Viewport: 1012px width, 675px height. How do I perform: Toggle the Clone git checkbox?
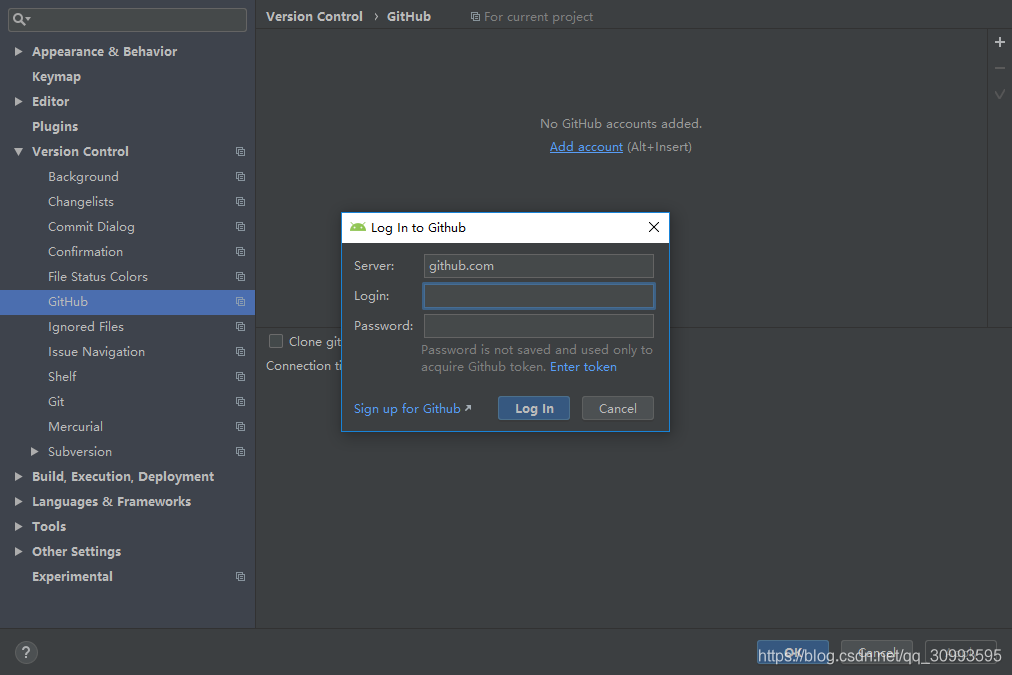point(276,341)
